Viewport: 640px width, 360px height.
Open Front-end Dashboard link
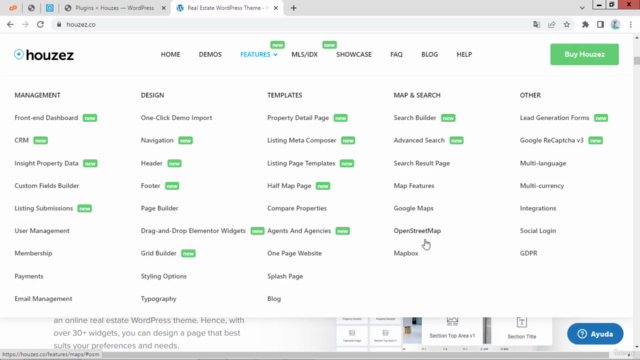tap(46, 118)
